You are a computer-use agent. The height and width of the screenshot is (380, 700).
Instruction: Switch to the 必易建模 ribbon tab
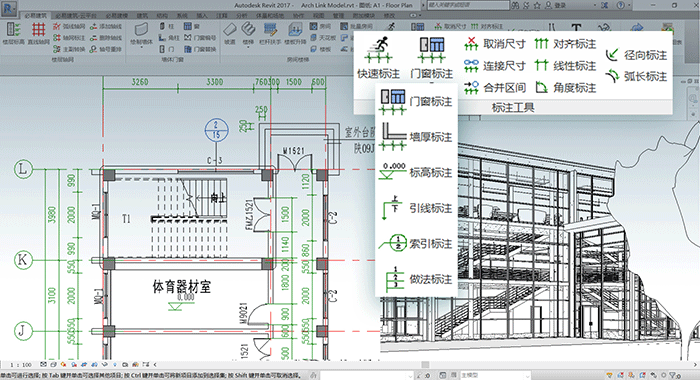[x=117, y=16]
